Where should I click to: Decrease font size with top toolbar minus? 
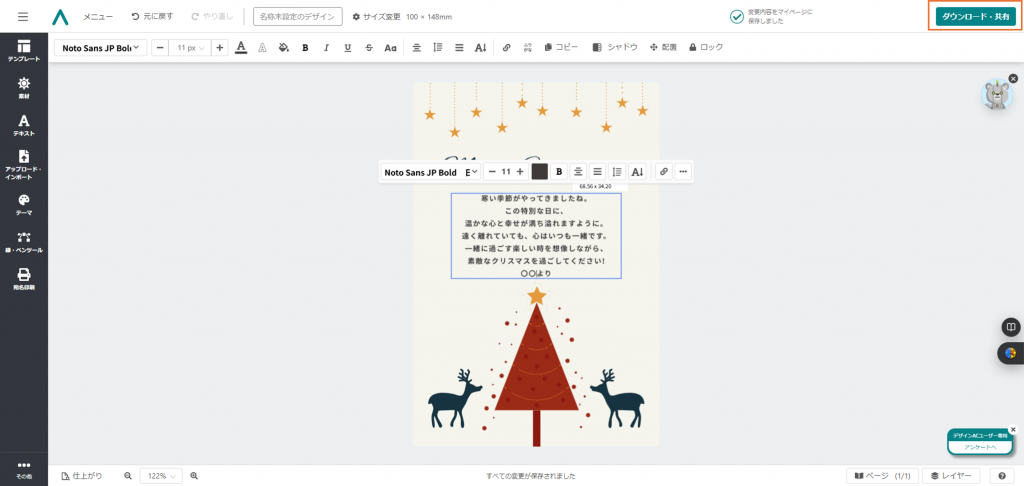point(160,48)
